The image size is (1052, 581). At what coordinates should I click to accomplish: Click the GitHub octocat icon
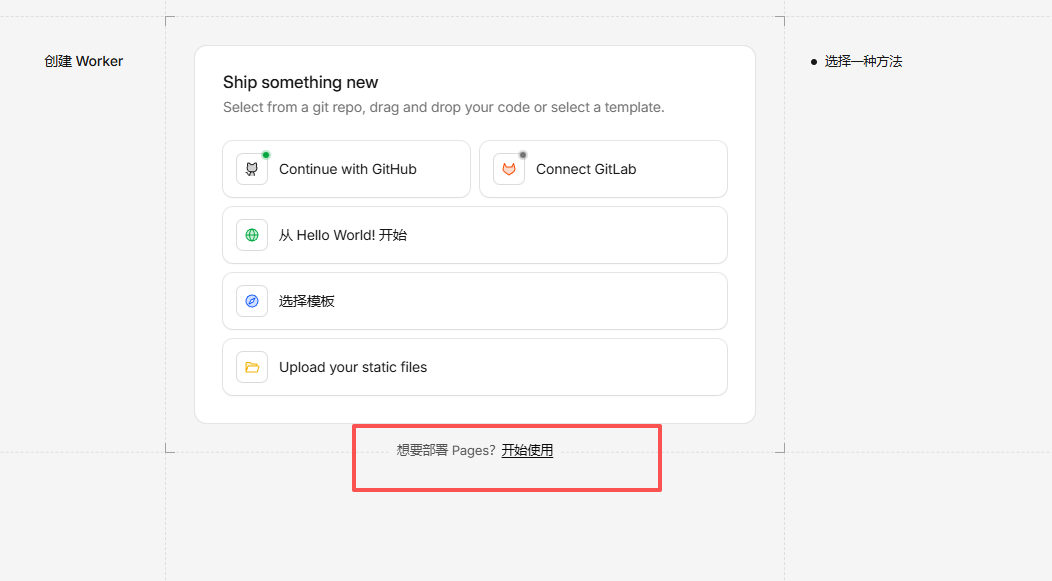coord(252,170)
